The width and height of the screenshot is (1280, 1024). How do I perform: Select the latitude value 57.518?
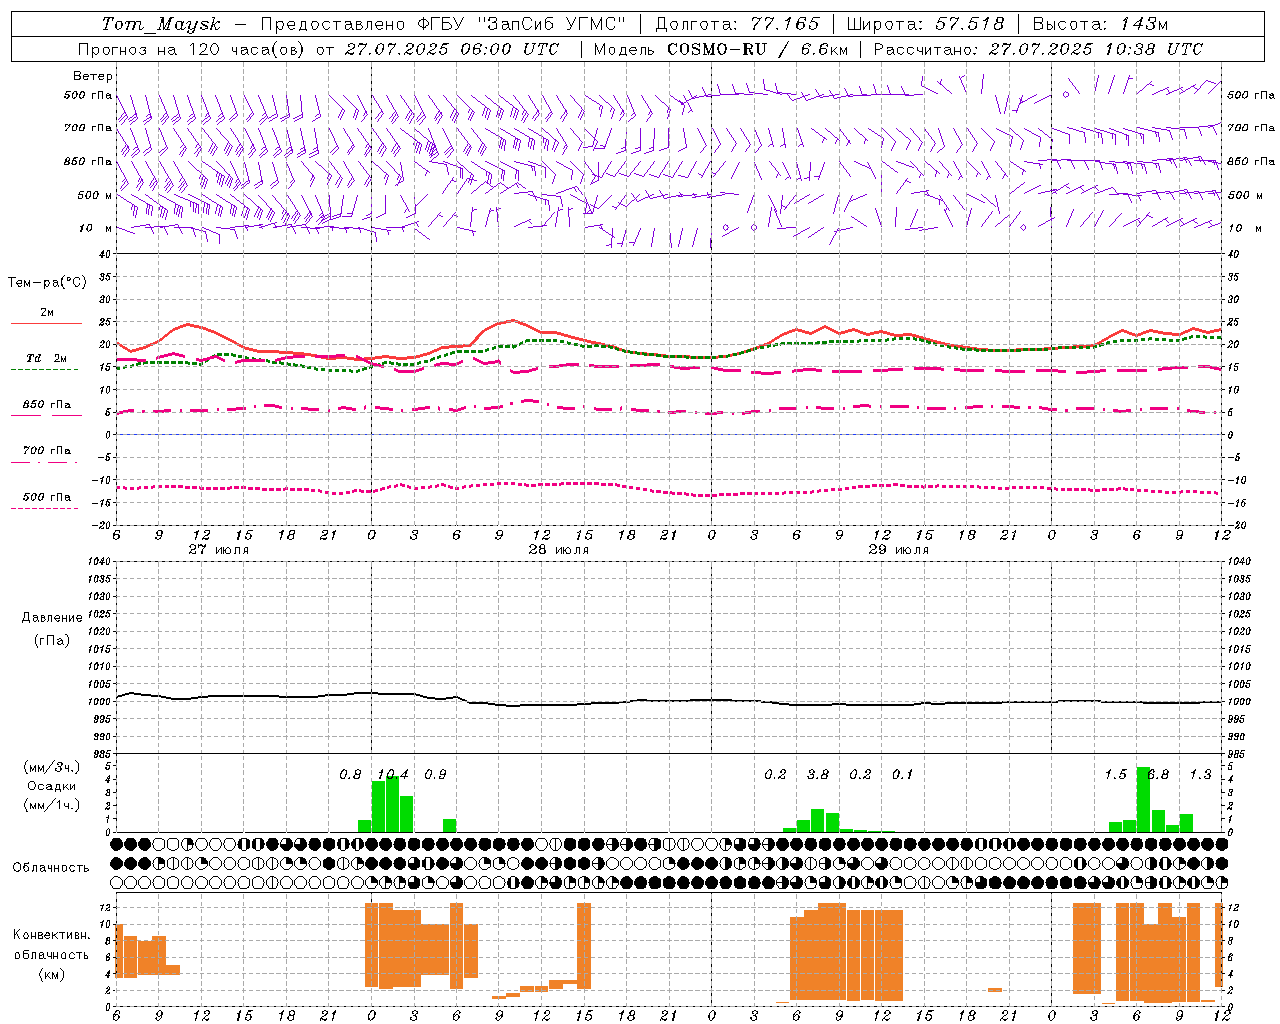(x=969, y=24)
